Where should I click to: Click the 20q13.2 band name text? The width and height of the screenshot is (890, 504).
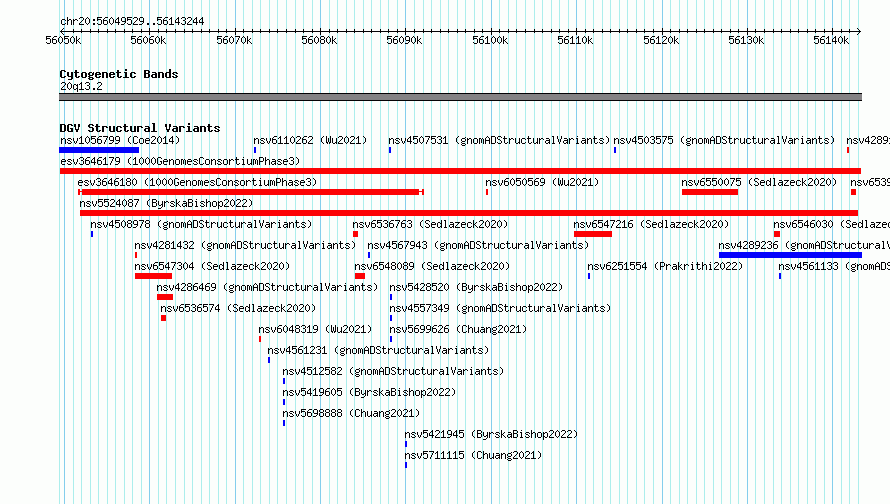81,86
